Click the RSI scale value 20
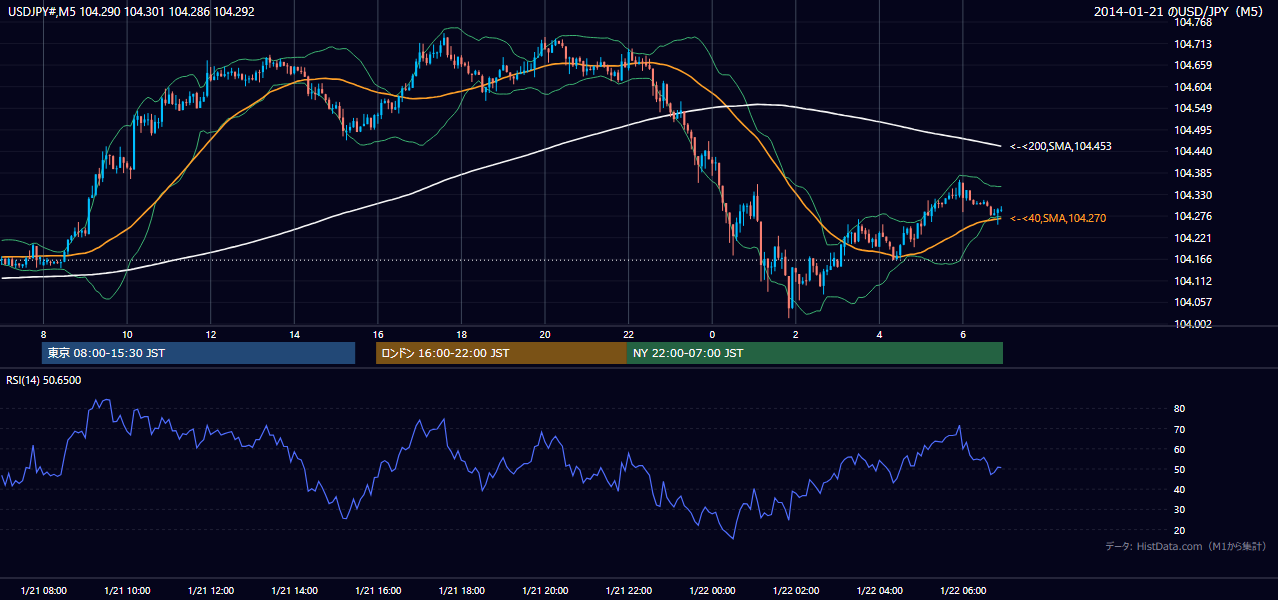 coord(1180,530)
